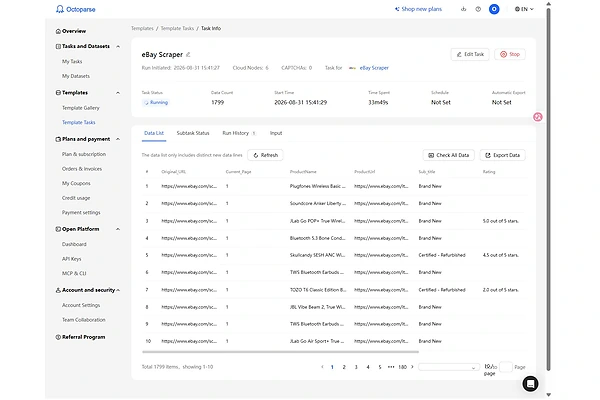Open MCP & CLI
600x400 pixels.
pyautogui.click(x=74, y=273)
